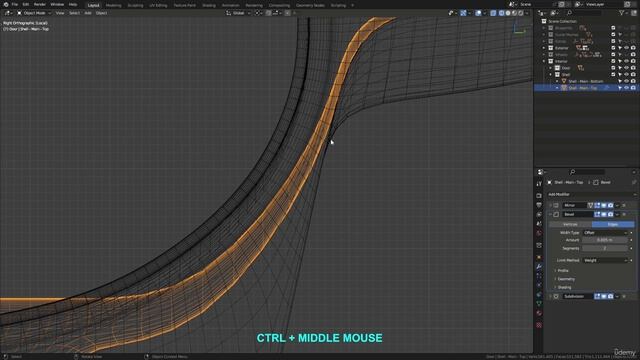The width and height of the screenshot is (640, 360).
Task: Hide the Door collection with its eye icon
Action: click(627, 68)
